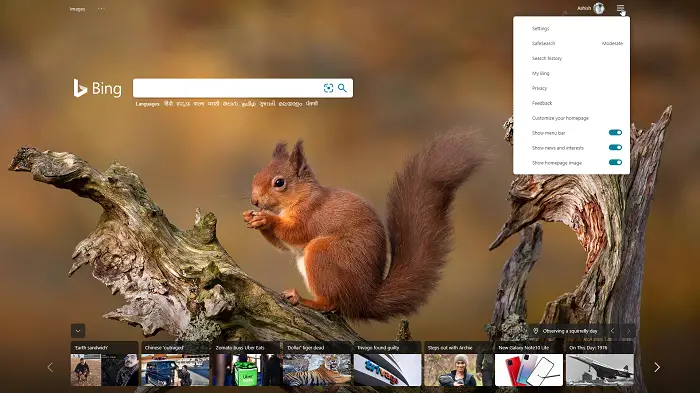The width and height of the screenshot is (700, 393).
Task: Open the SafeSearch Moderate option
Action: [x=577, y=43]
